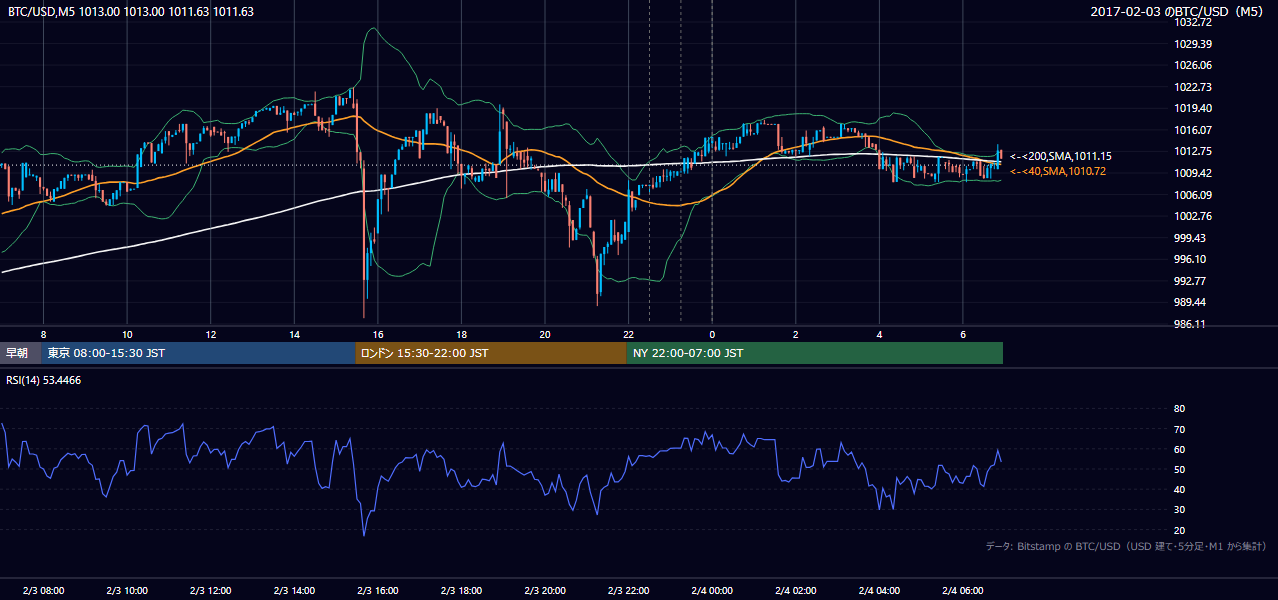Click RSI axis level 80
Viewport: 1278px width, 600px height.
[1179, 409]
